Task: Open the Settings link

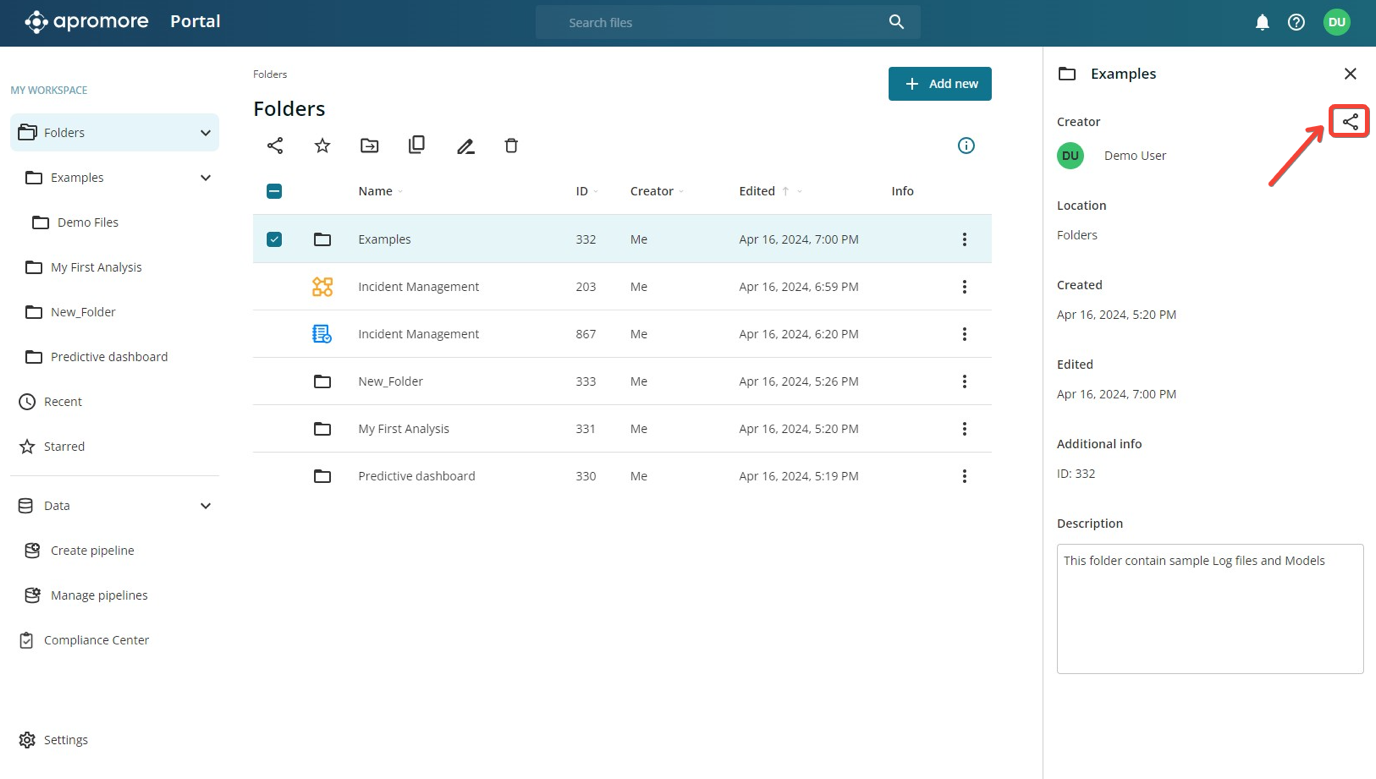Action: click(x=66, y=740)
